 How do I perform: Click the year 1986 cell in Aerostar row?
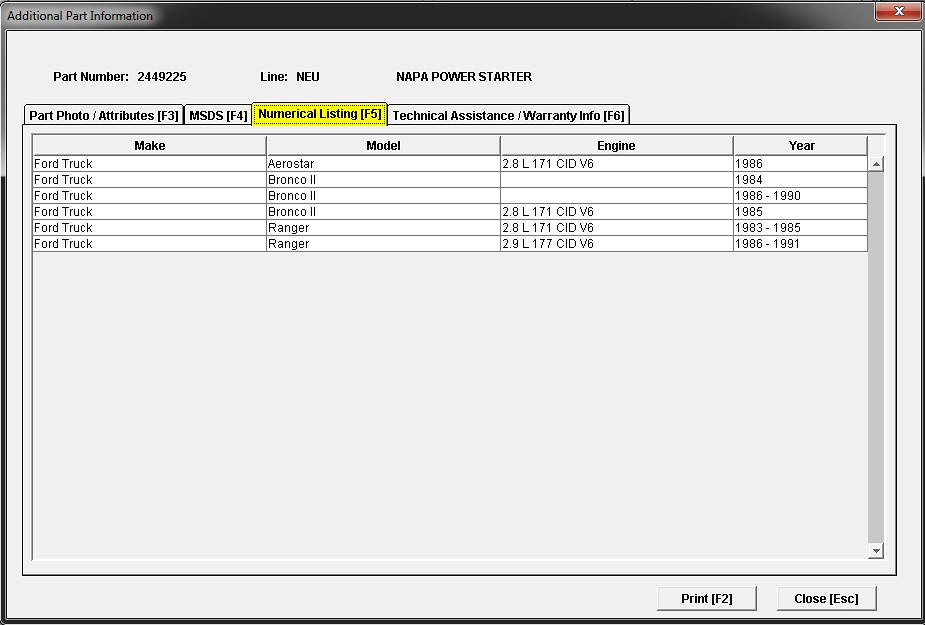click(801, 163)
